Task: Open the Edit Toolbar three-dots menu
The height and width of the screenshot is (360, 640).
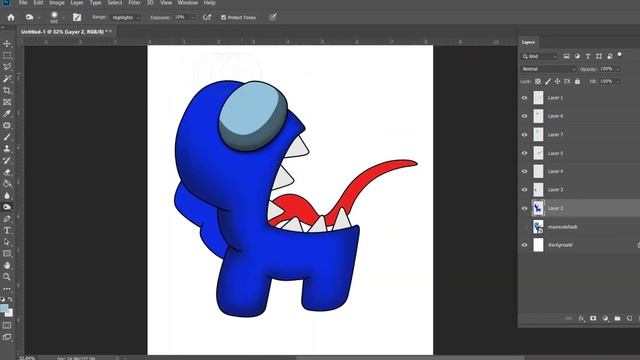Action: [x=7, y=289]
